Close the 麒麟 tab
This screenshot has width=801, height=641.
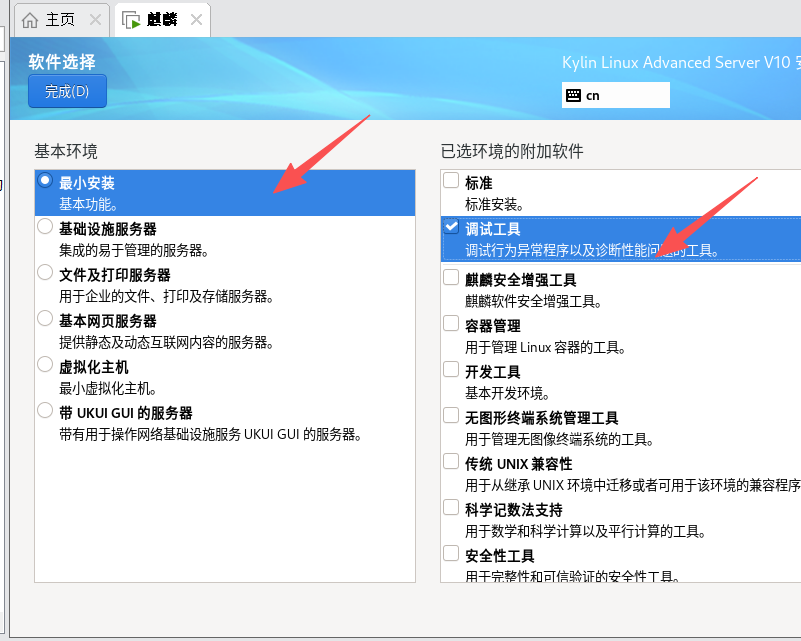pos(196,20)
